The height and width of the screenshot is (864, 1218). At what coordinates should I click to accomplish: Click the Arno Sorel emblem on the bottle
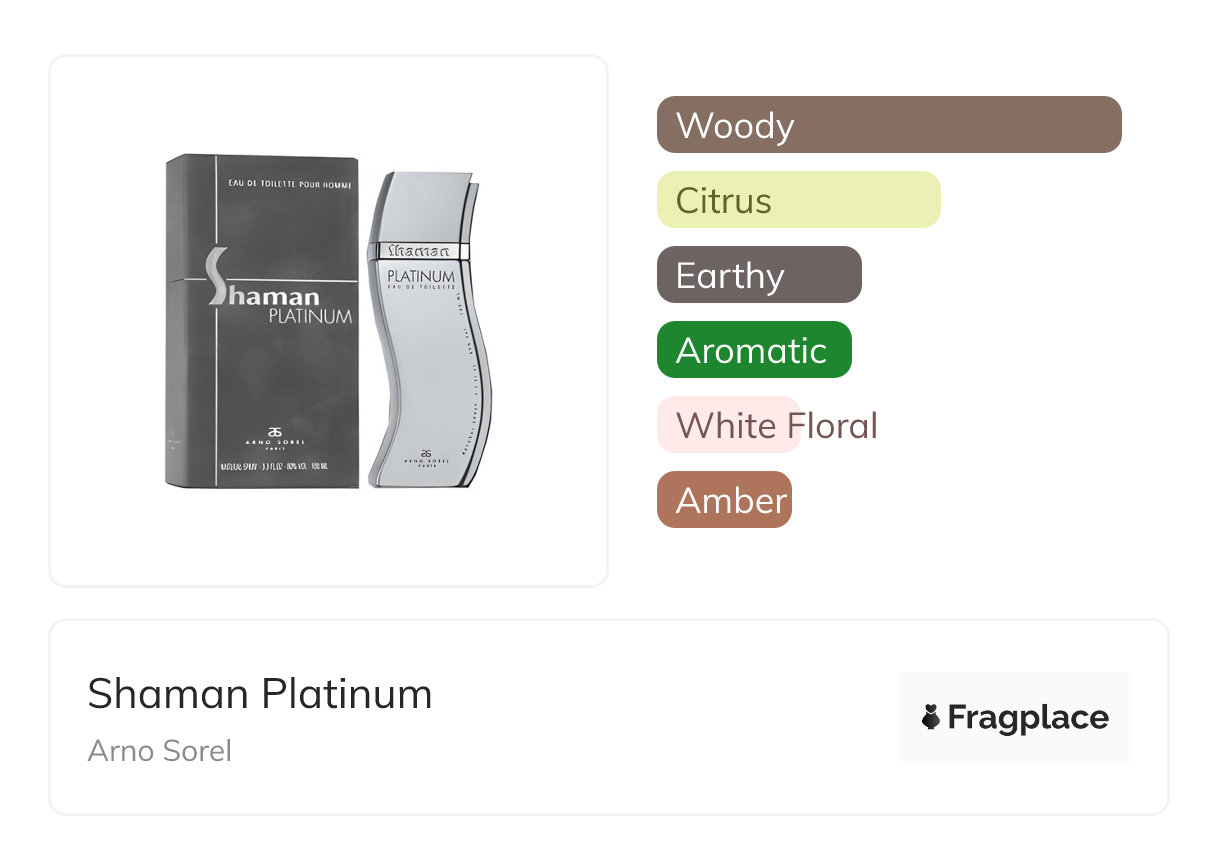(426, 451)
